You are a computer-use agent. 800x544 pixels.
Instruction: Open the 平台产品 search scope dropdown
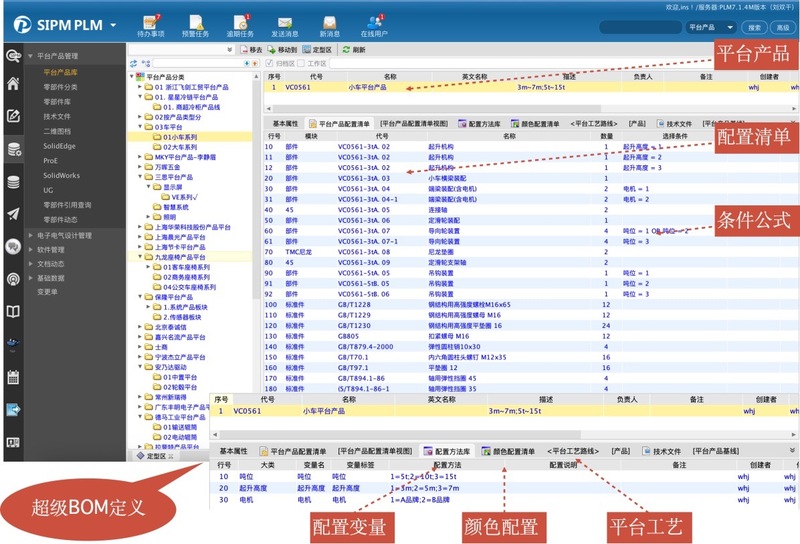coord(712,27)
